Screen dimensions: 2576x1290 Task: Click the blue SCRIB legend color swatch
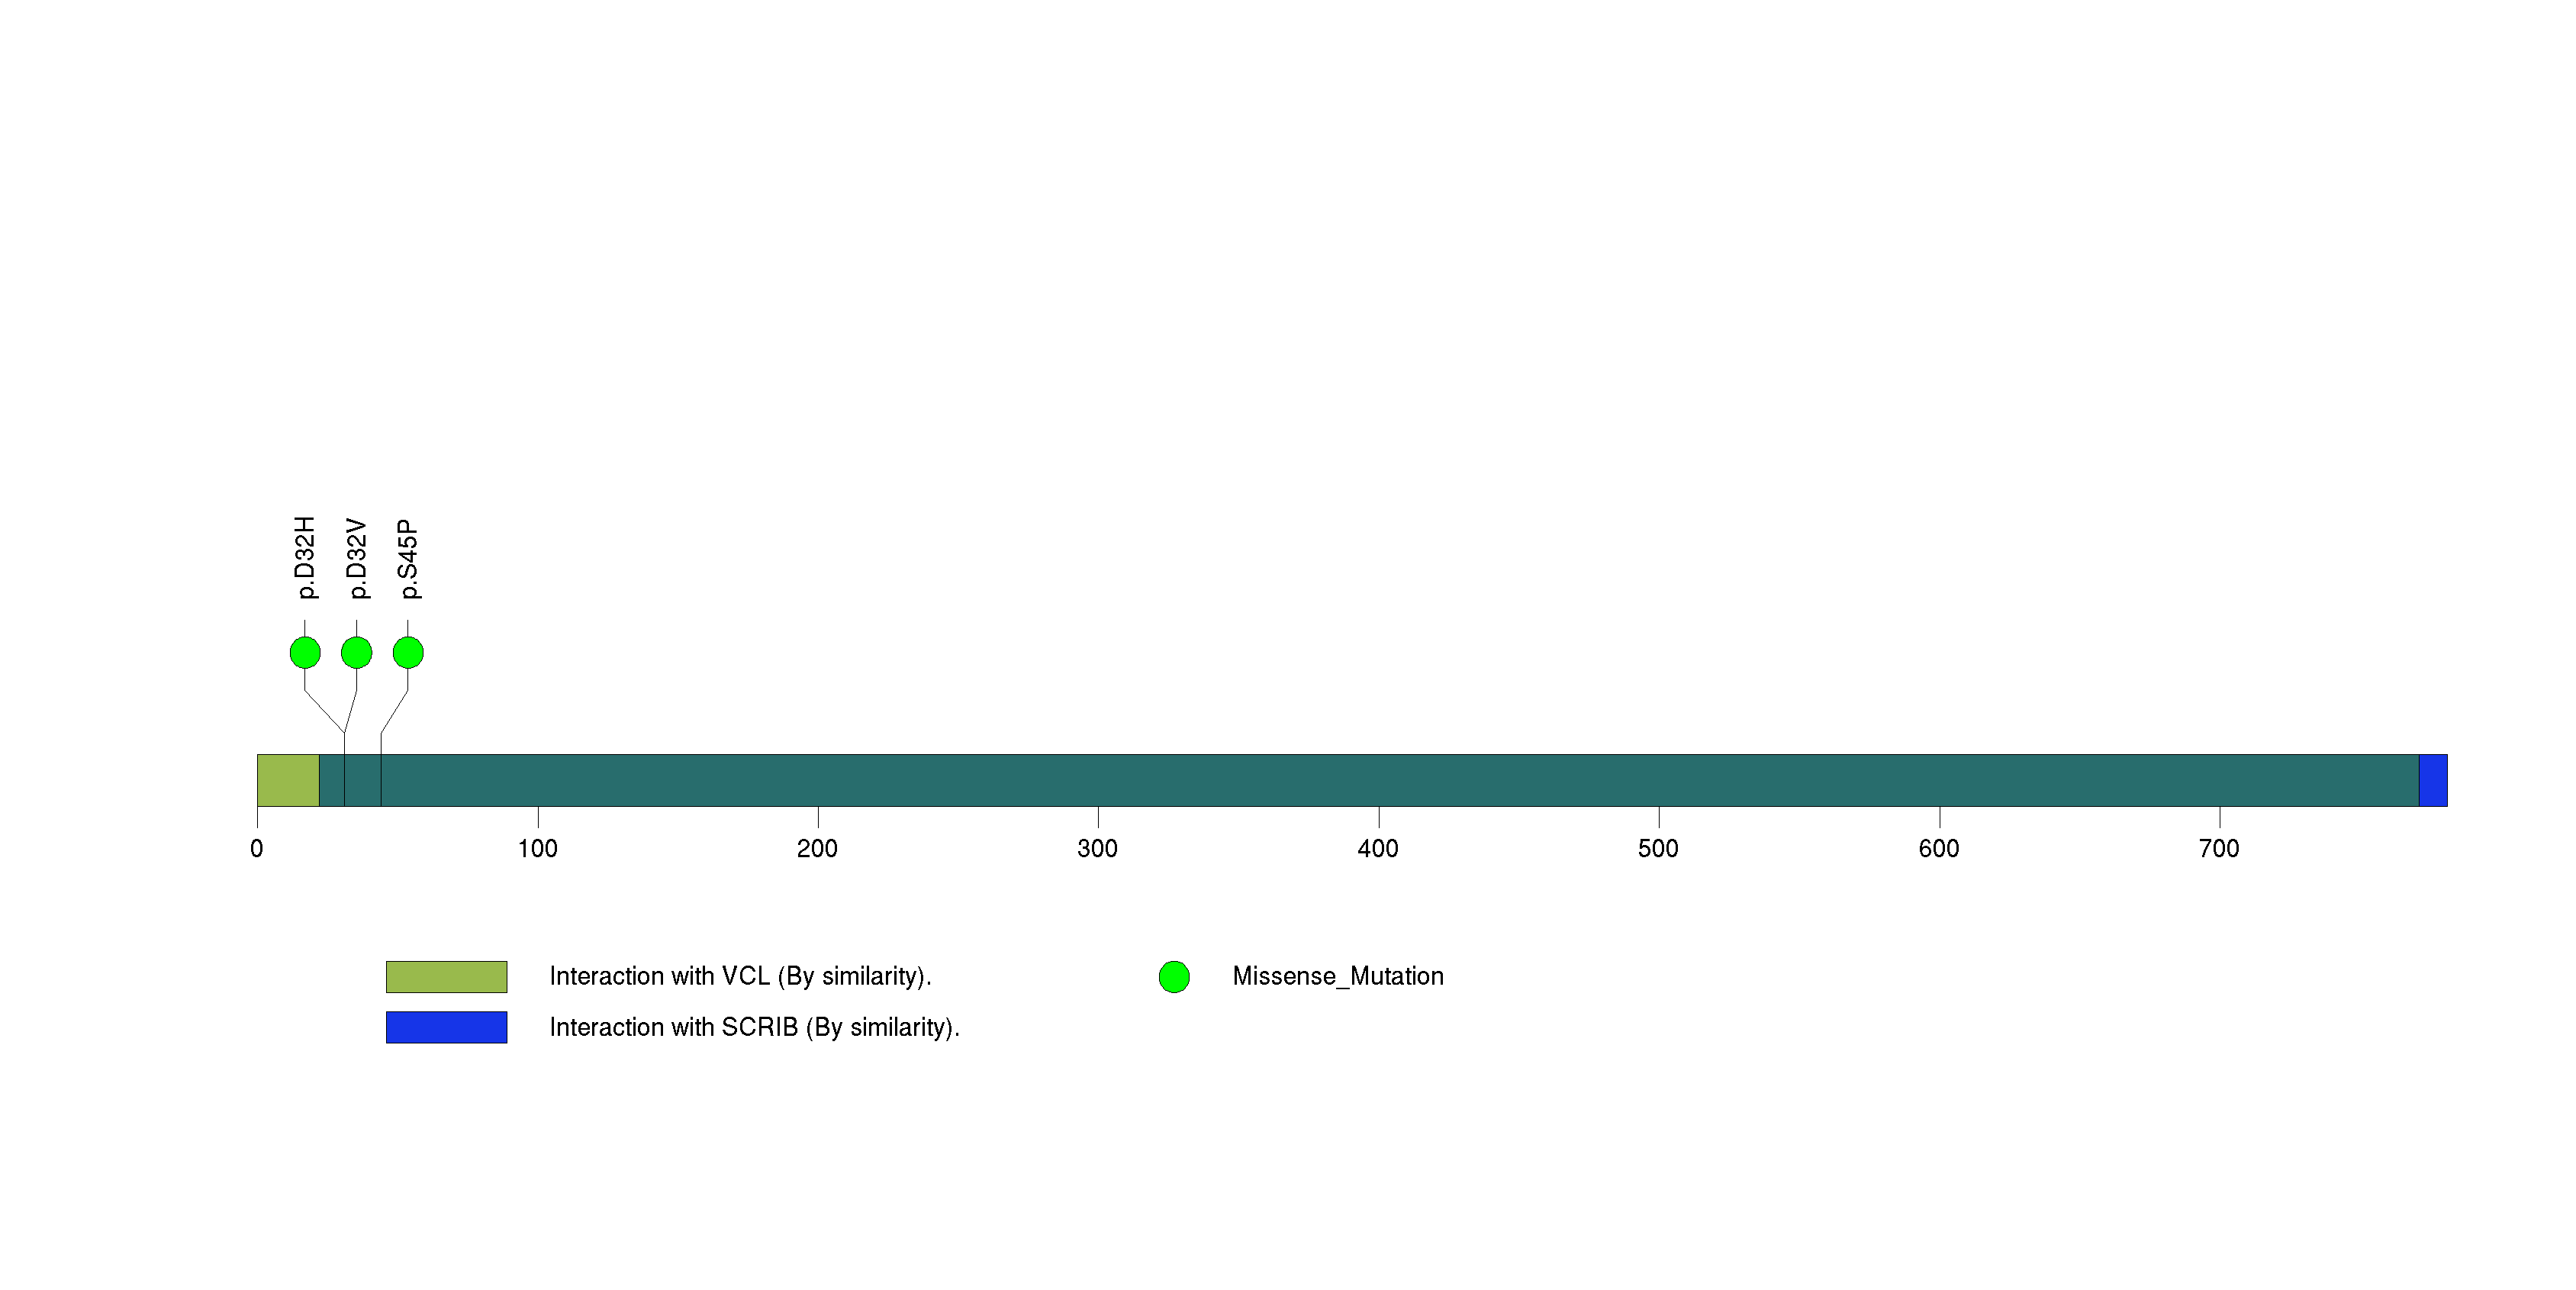[446, 1027]
